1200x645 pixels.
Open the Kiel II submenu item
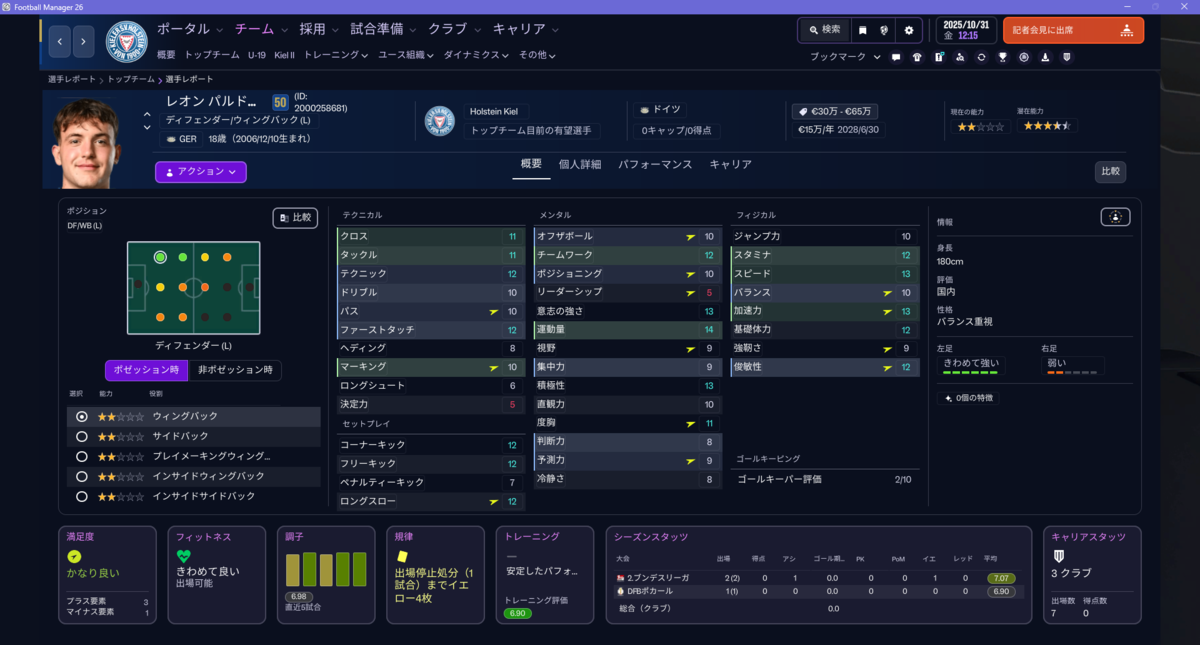coord(285,56)
